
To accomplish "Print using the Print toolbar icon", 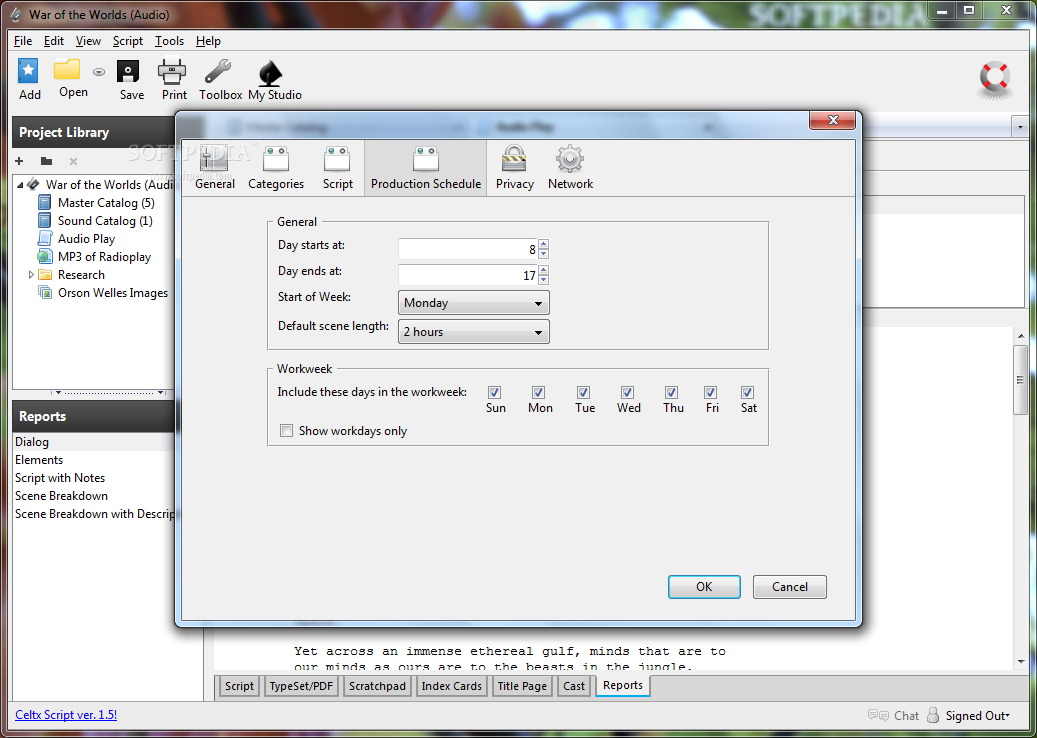I will point(173,71).
